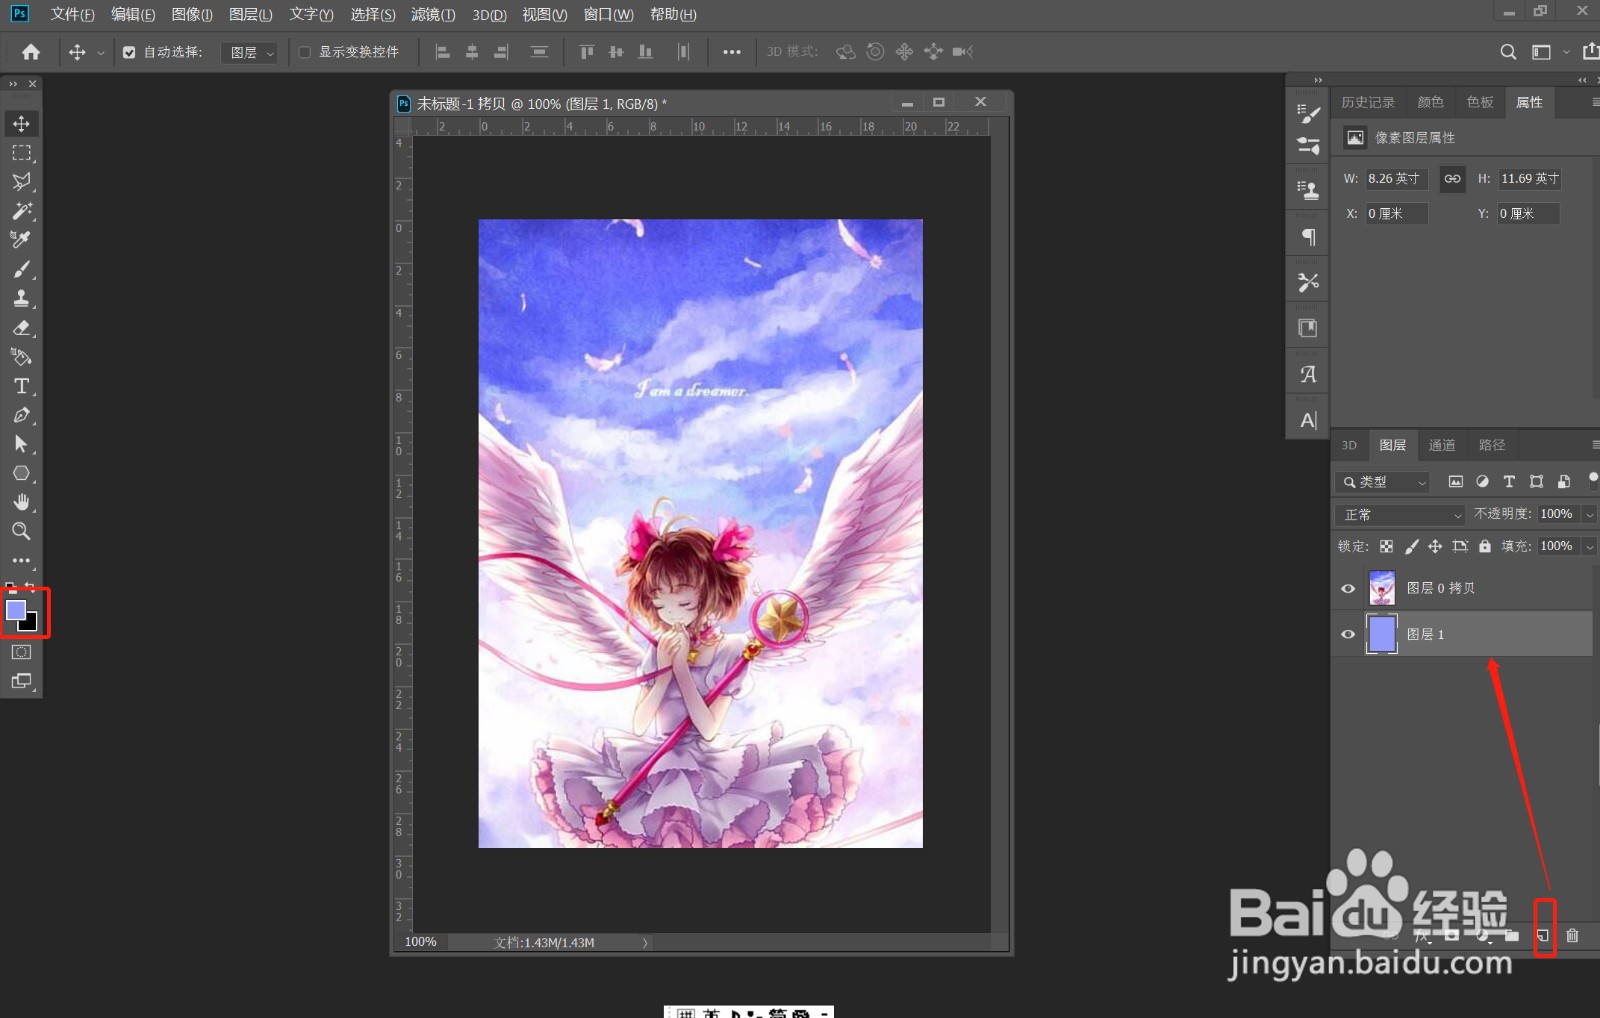This screenshot has height=1018, width=1600.
Task: Select the 图层 0 拷贝 layer thumbnail
Action: point(1382,588)
